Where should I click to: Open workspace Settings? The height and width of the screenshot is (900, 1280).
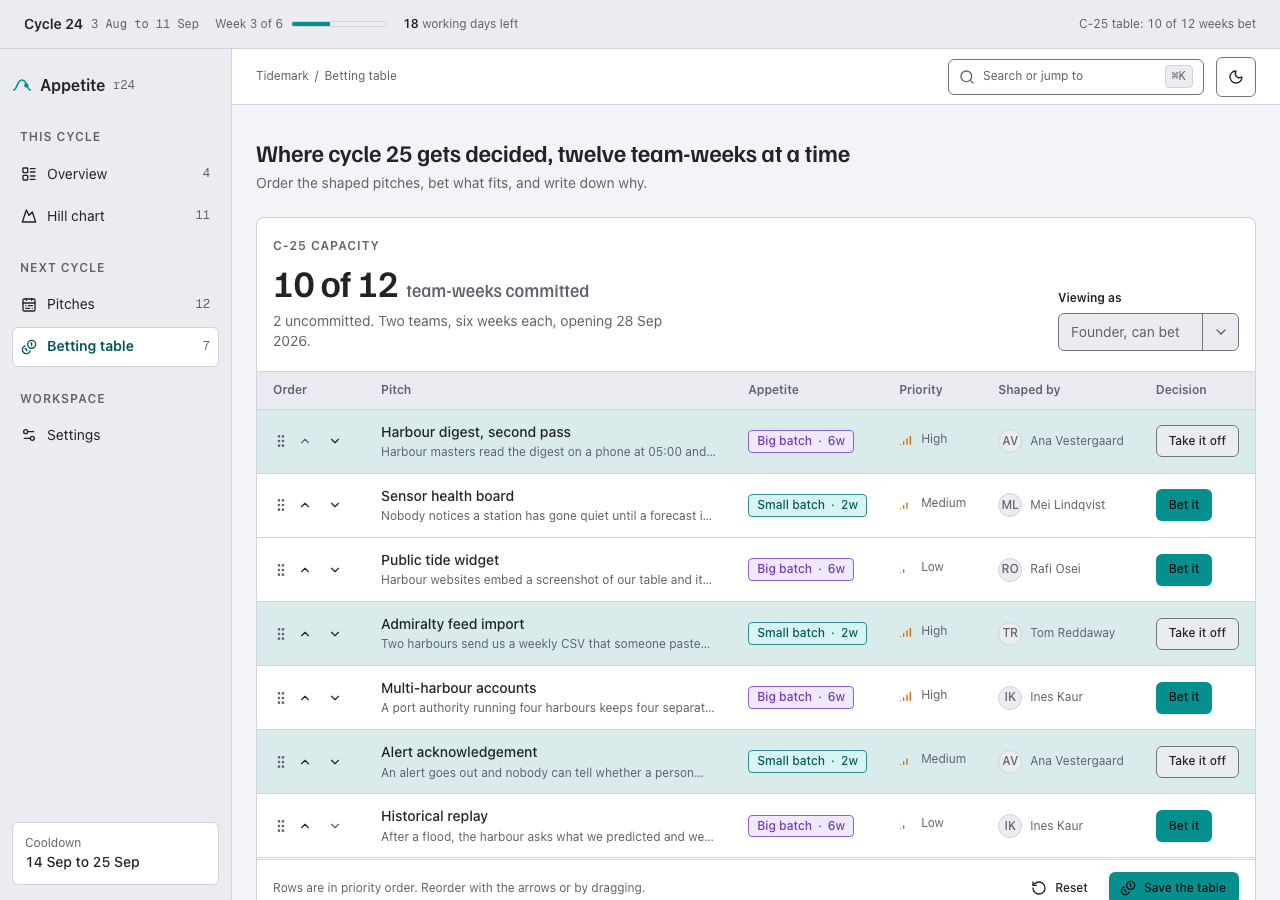coord(115,435)
